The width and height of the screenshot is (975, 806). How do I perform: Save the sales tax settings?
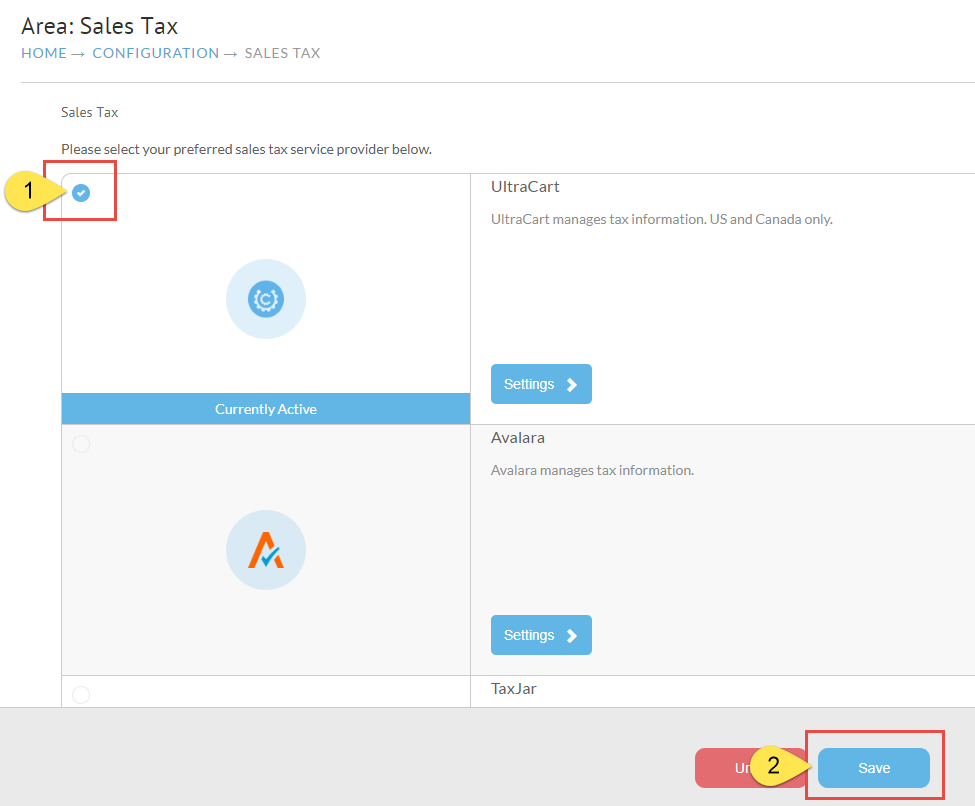(874, 768)
